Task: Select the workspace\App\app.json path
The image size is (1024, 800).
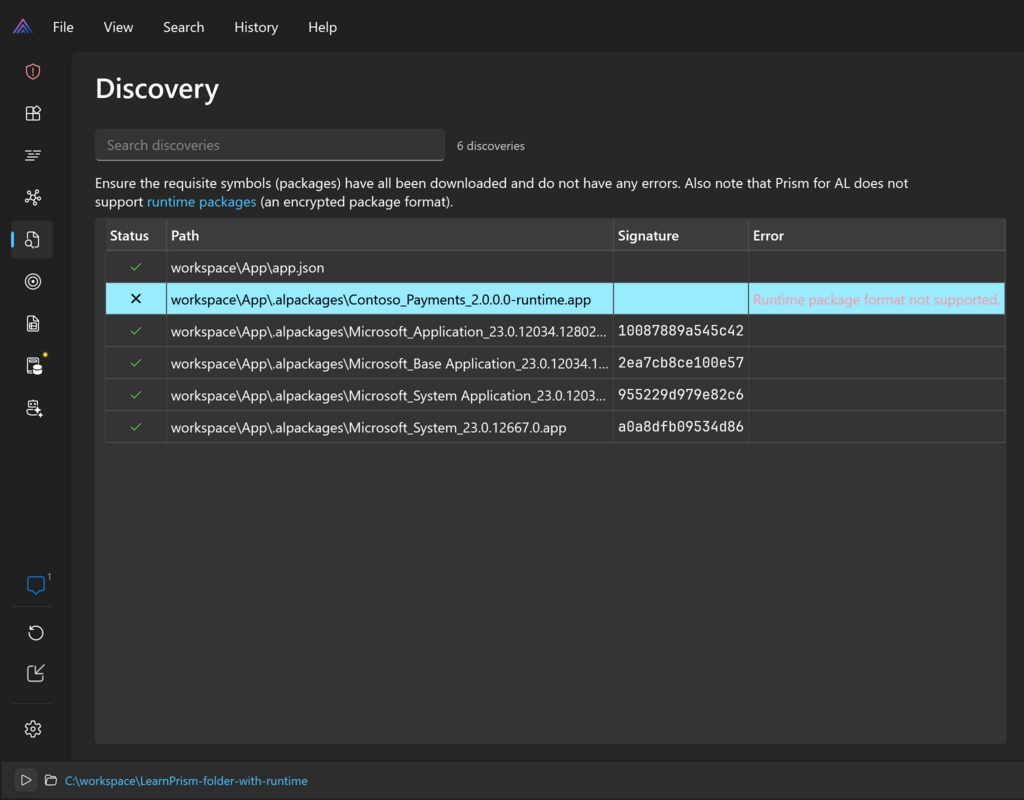Action: point(248,267)
